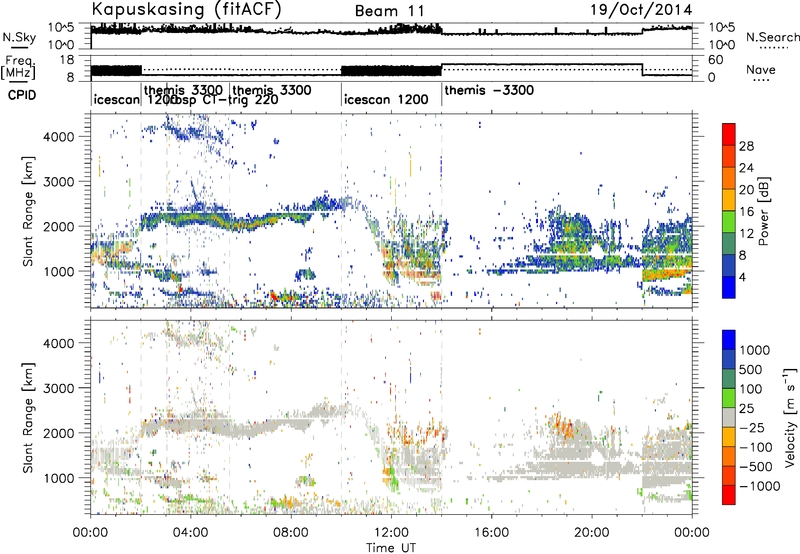Click the "Kapuskasing (fitACF)" plot title
This screenshot has width=800, height=554.
point(186,10)
